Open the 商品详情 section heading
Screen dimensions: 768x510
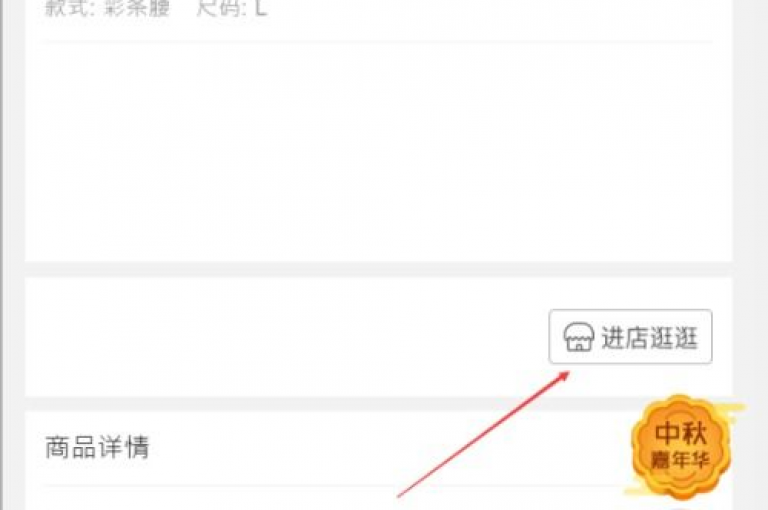tap(97, 447)
